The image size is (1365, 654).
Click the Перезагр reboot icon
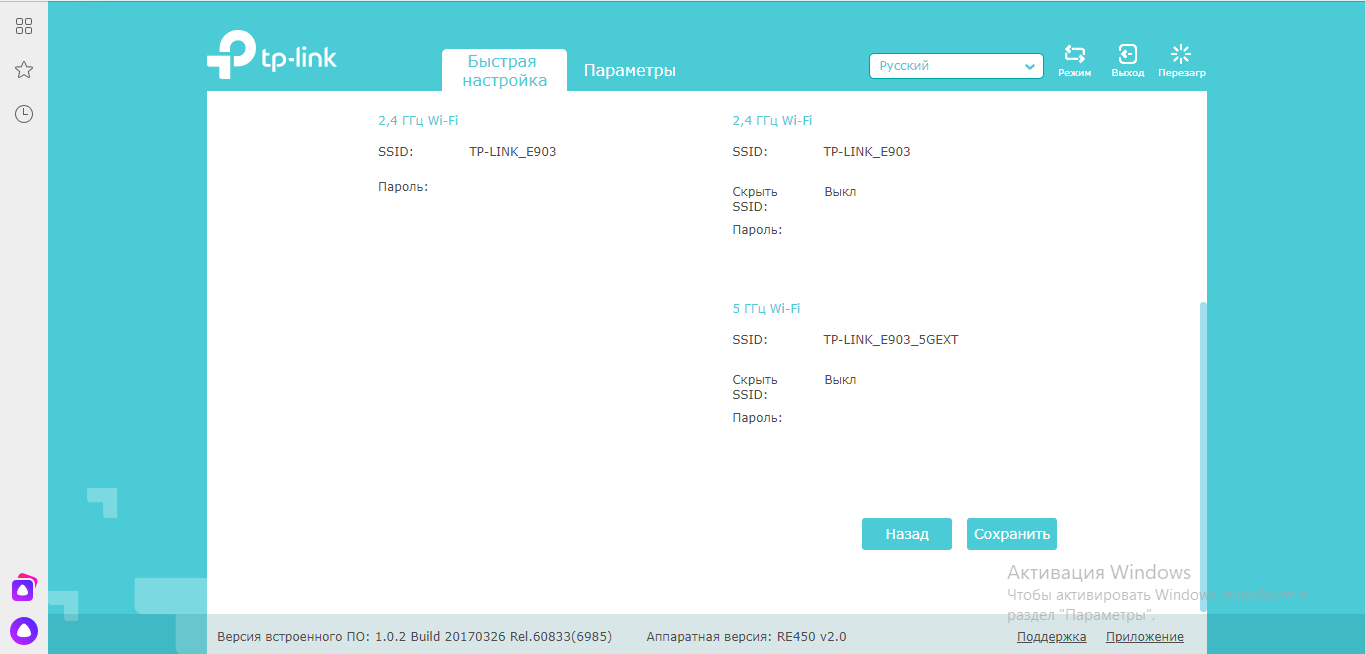(1182, 60)
